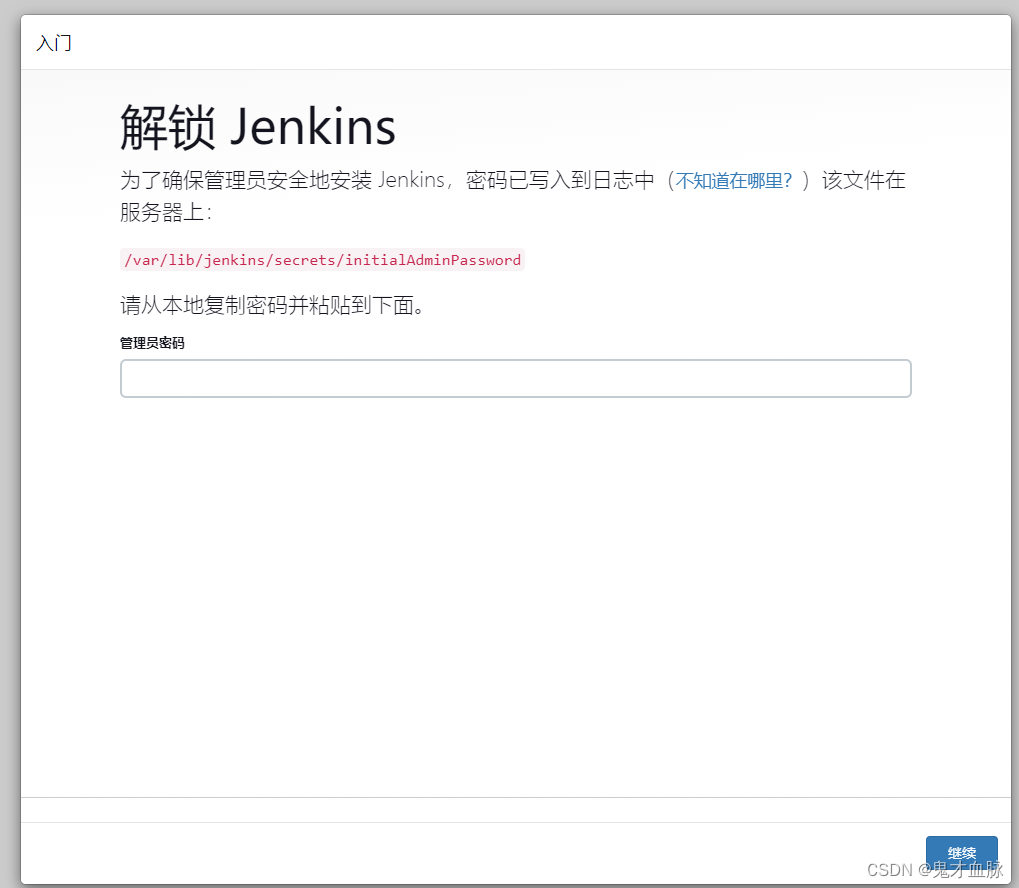Open the 不知道在哪里? help link

tap(734, 180)
